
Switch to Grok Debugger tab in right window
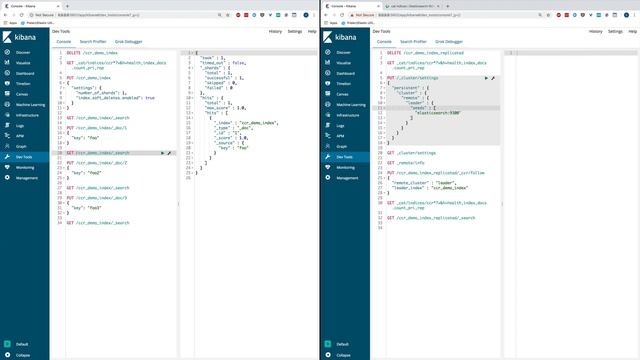tap(449, 42)
